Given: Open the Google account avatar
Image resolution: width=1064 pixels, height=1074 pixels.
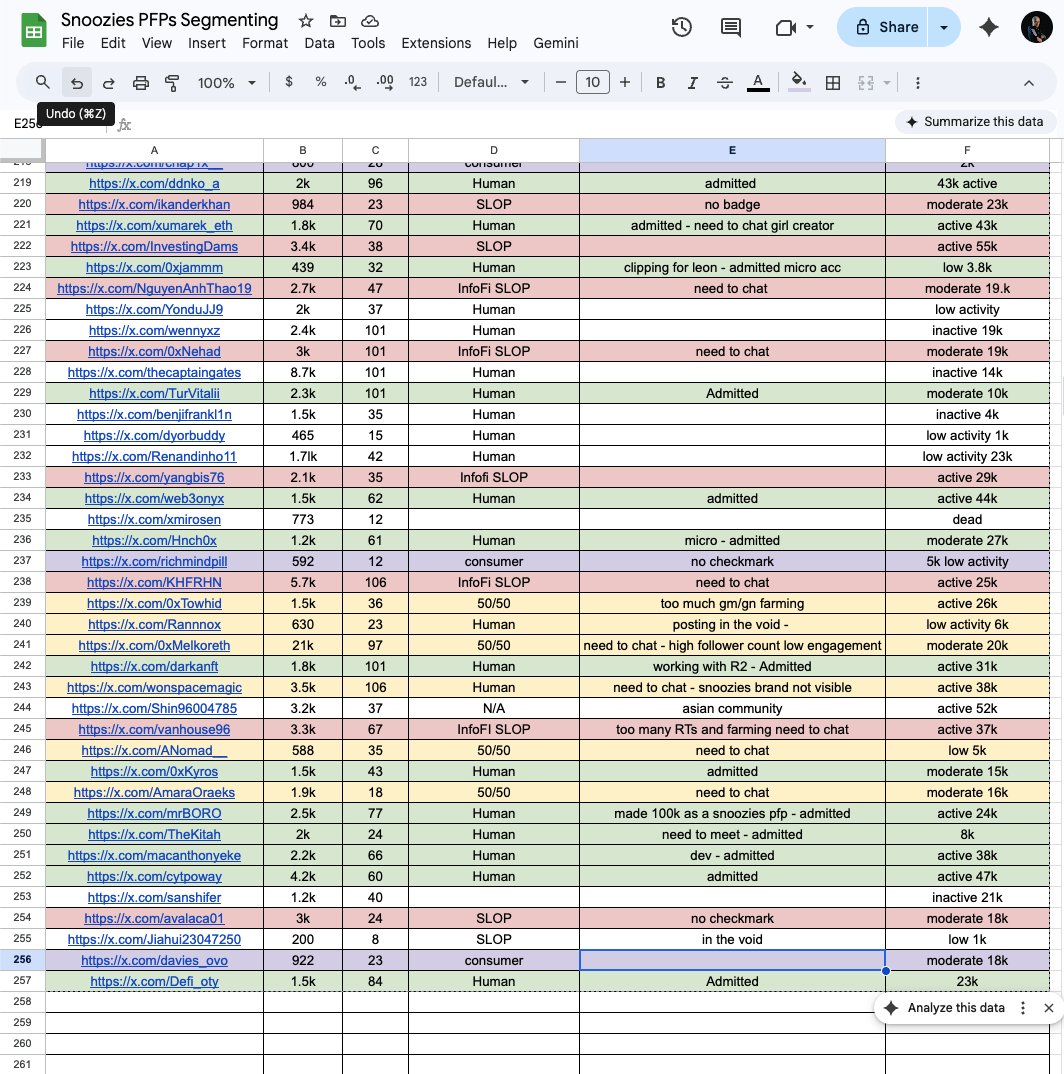Looking at the screenshot, I should [x=1037, y=27].
